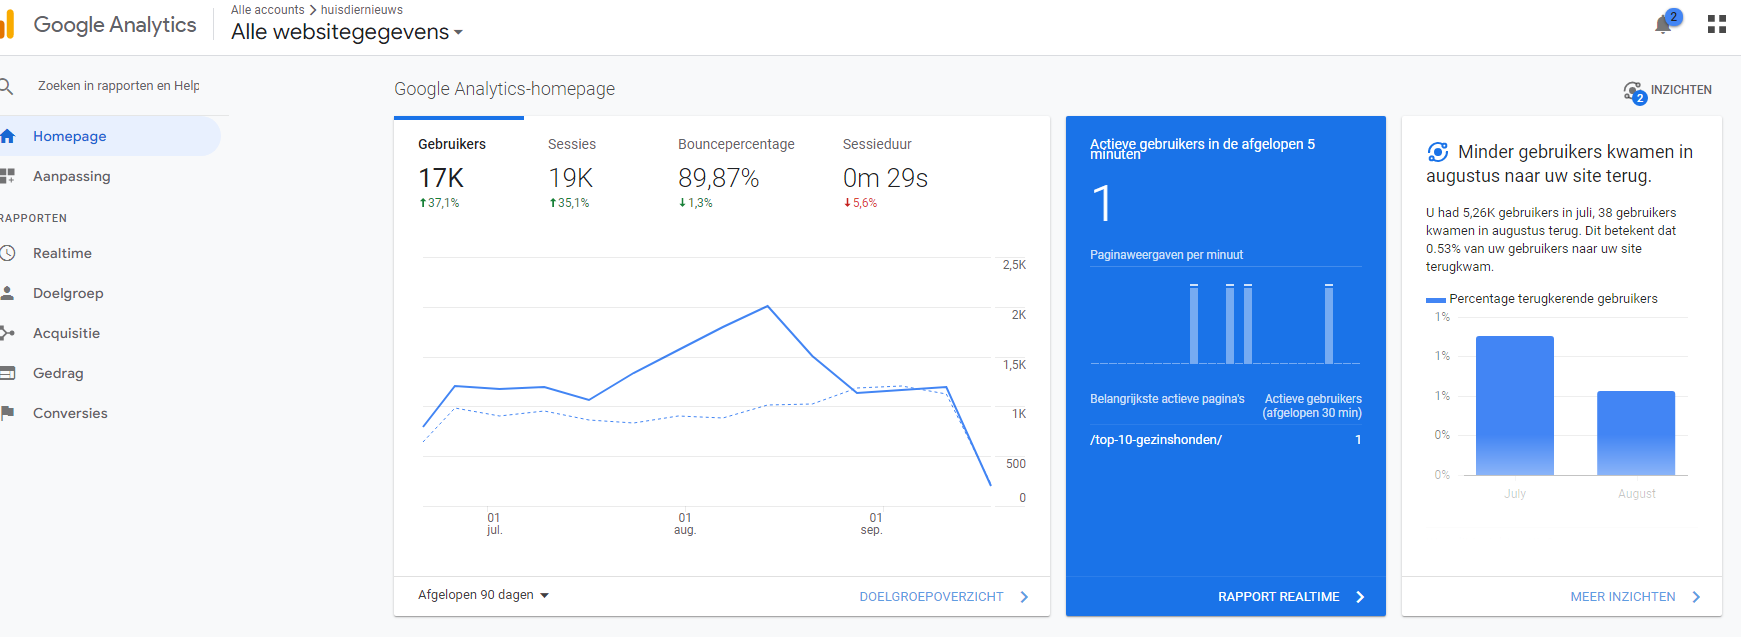Click the 'Google Analytics-homepage' heading
This screenshot has width=1741, height=637.
point(504,89)
